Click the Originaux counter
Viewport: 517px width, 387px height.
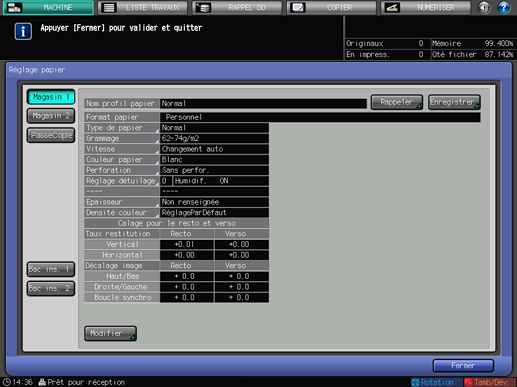(x=386, y=43)
